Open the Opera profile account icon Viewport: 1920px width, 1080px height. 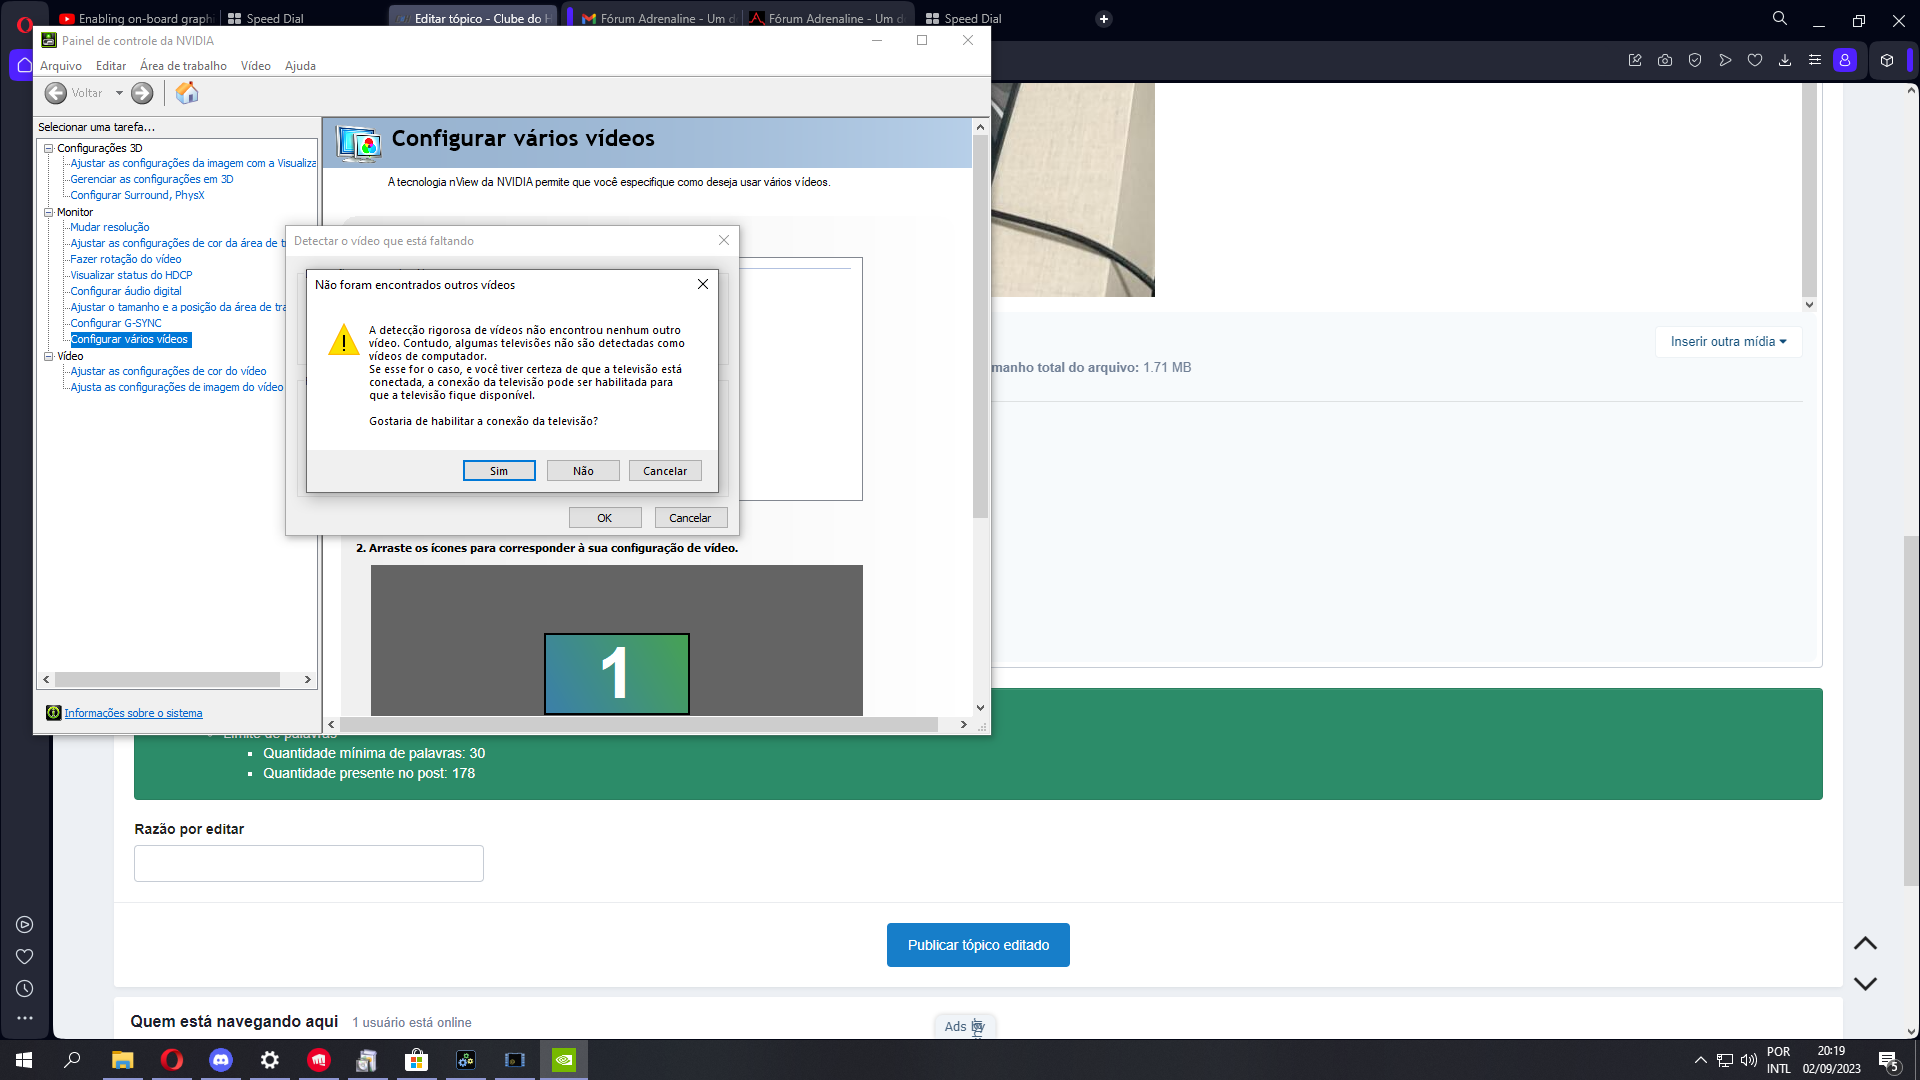tap(1845, 61)
